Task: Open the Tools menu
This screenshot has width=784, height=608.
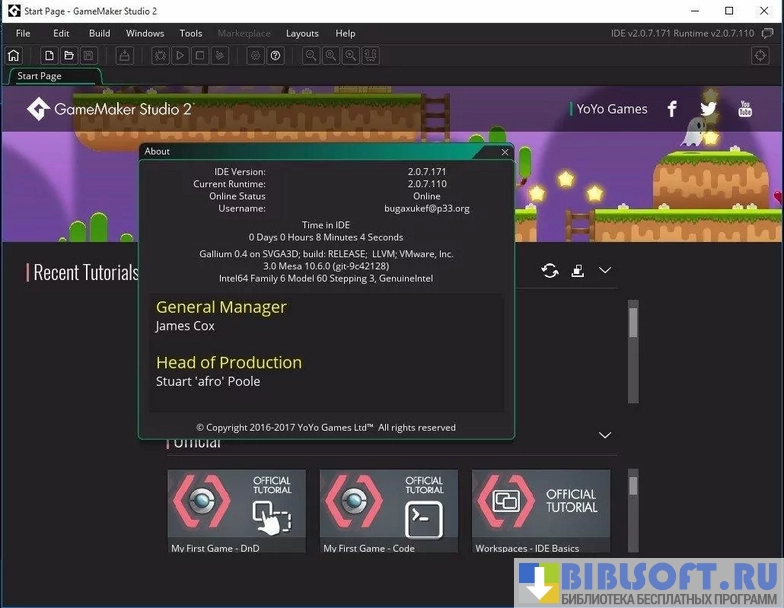Action: (x=190, y=33)
